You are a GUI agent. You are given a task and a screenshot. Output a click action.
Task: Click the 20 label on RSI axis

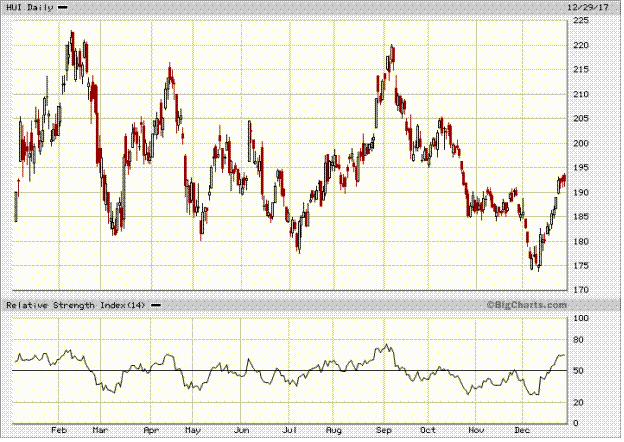click(578, 403)
